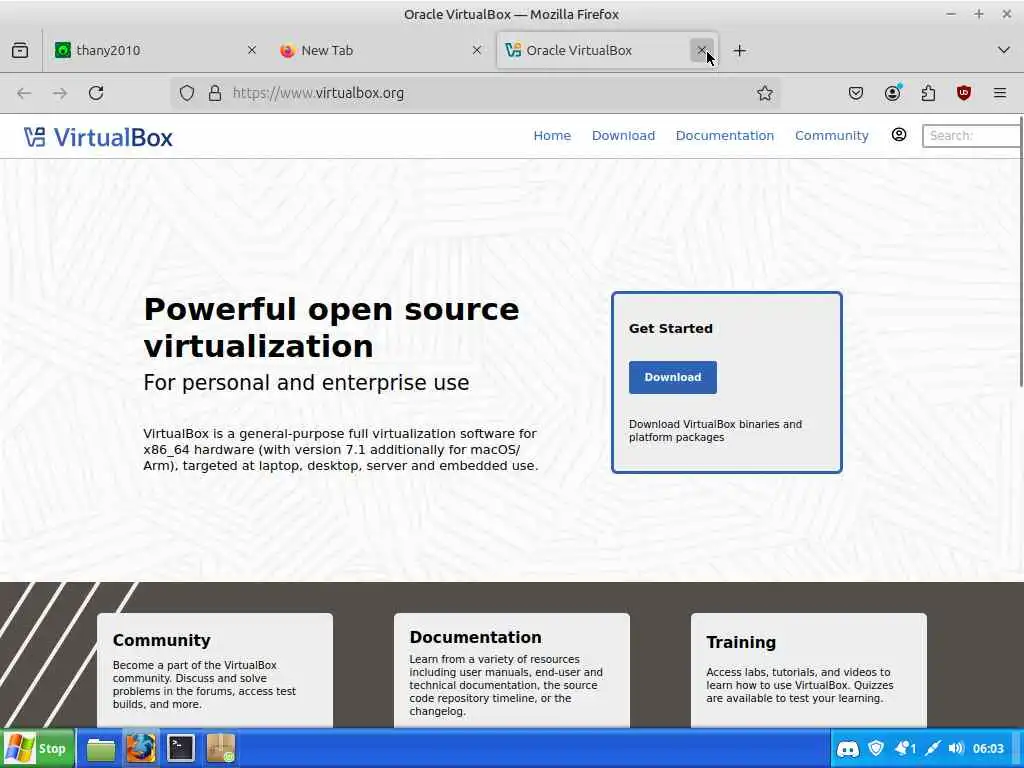This screenshot has height=768, width=1024.
Task: Open volume control speaker icon
Action: (x=956, y=748)
